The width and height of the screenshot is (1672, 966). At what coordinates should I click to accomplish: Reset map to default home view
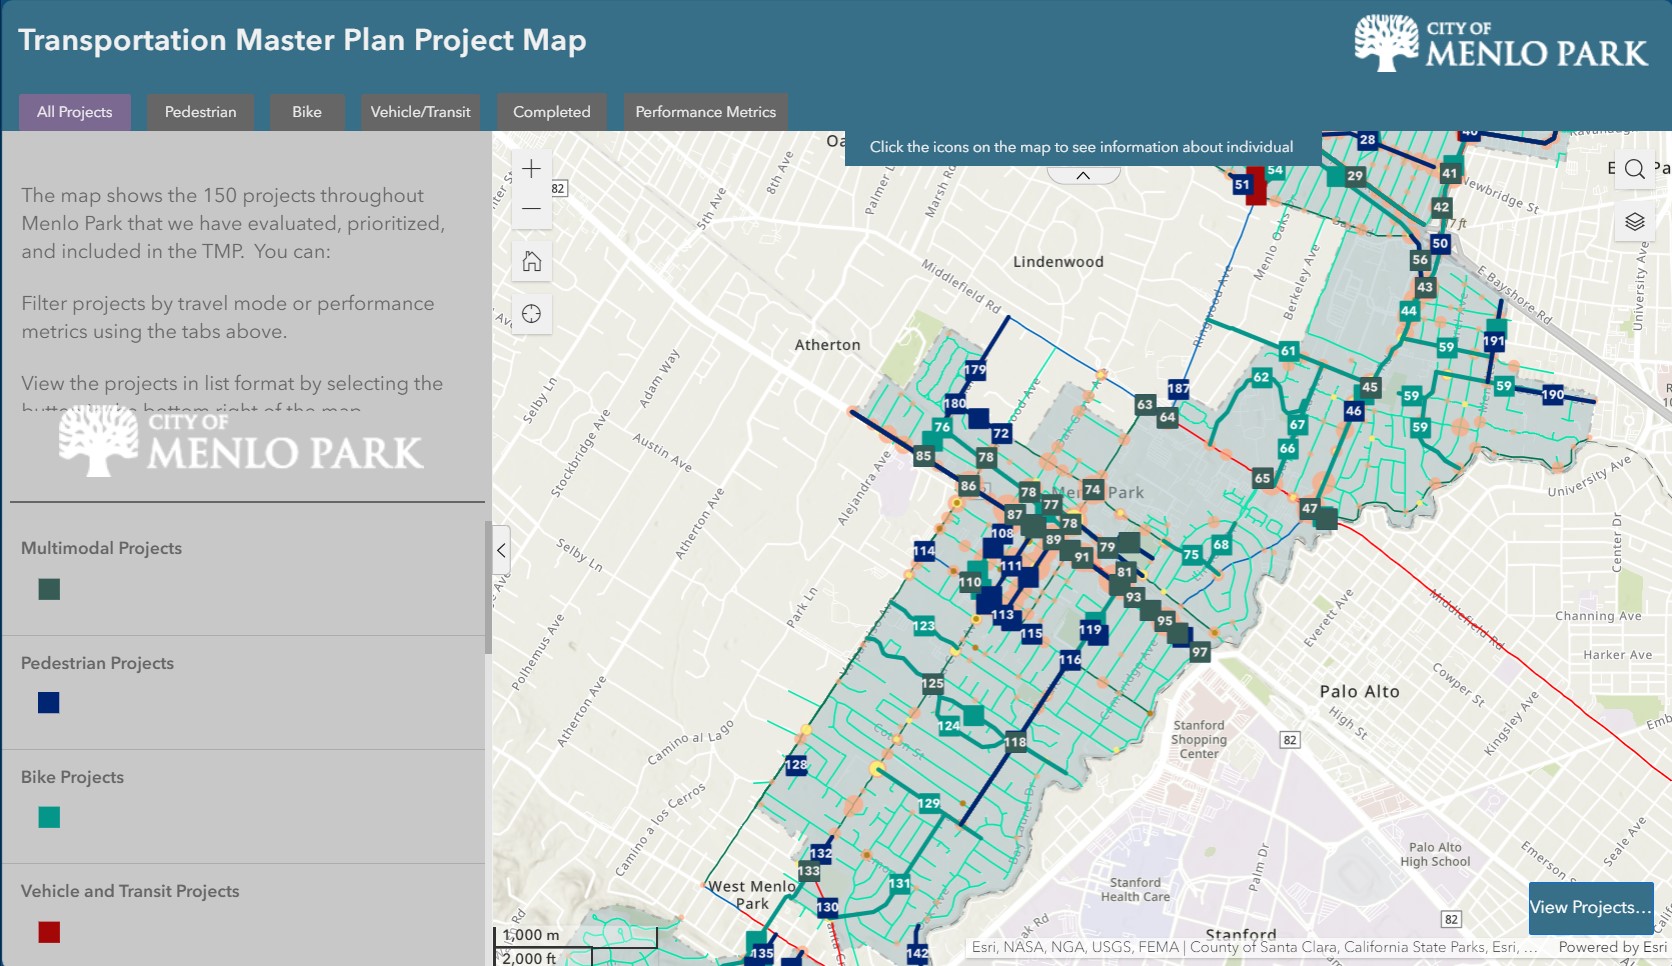click(x=532, y=262)
